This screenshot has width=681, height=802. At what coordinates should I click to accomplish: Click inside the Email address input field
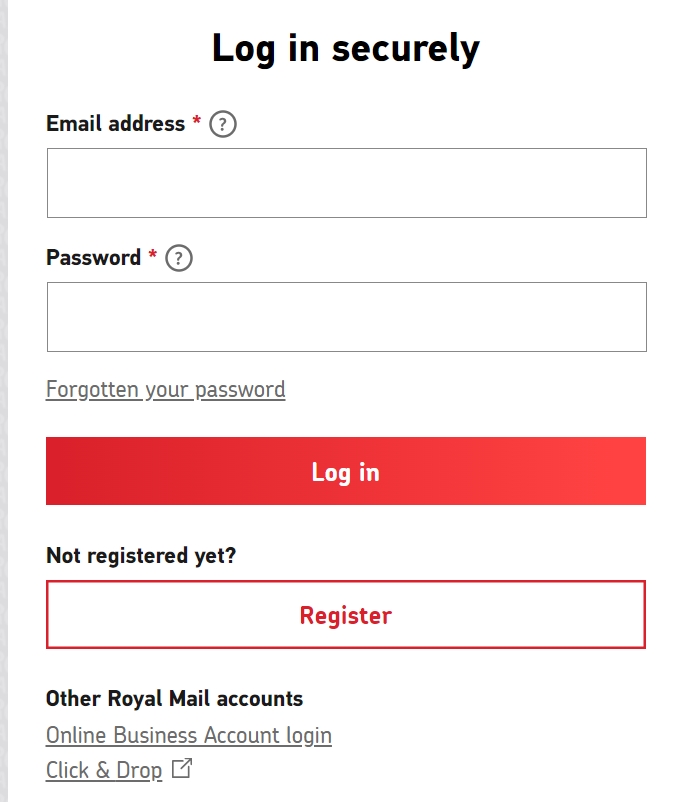[x=345, y=182]
